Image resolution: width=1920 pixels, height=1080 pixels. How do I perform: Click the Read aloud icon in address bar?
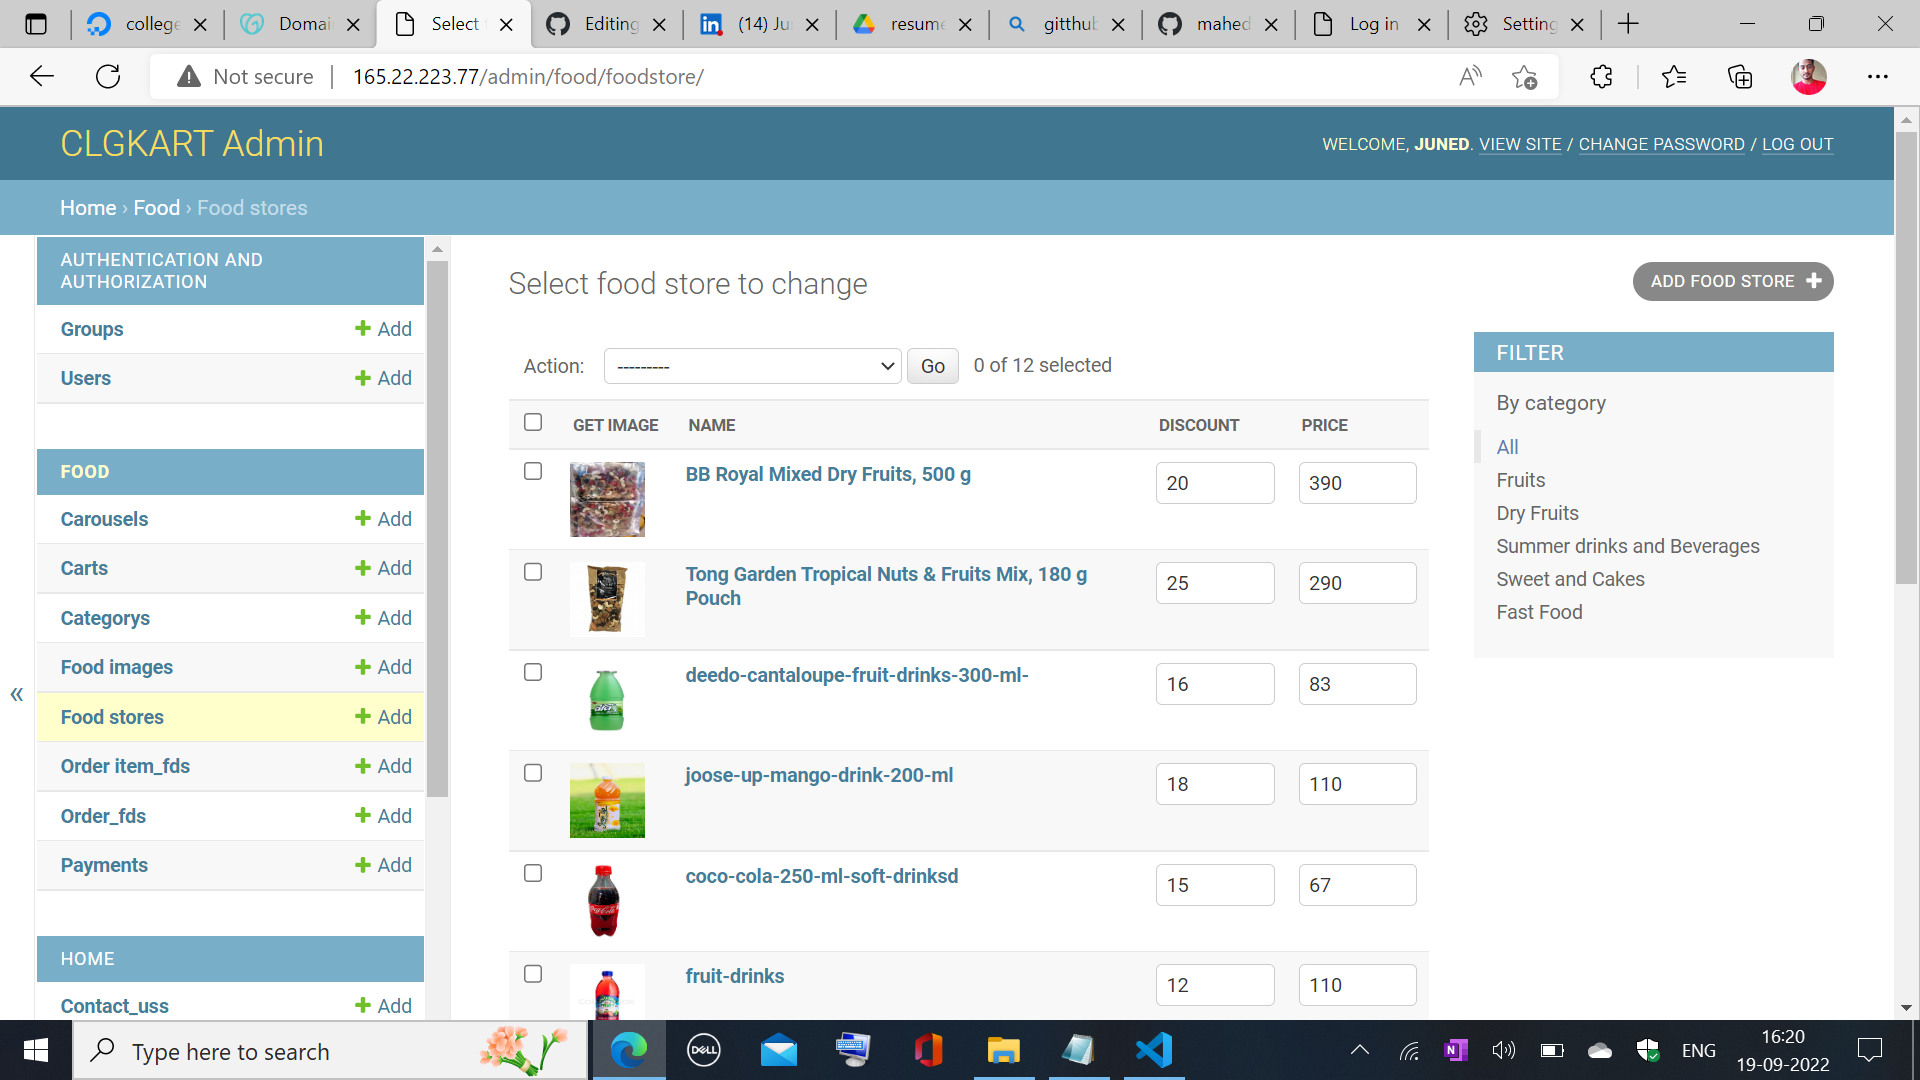1470,76
